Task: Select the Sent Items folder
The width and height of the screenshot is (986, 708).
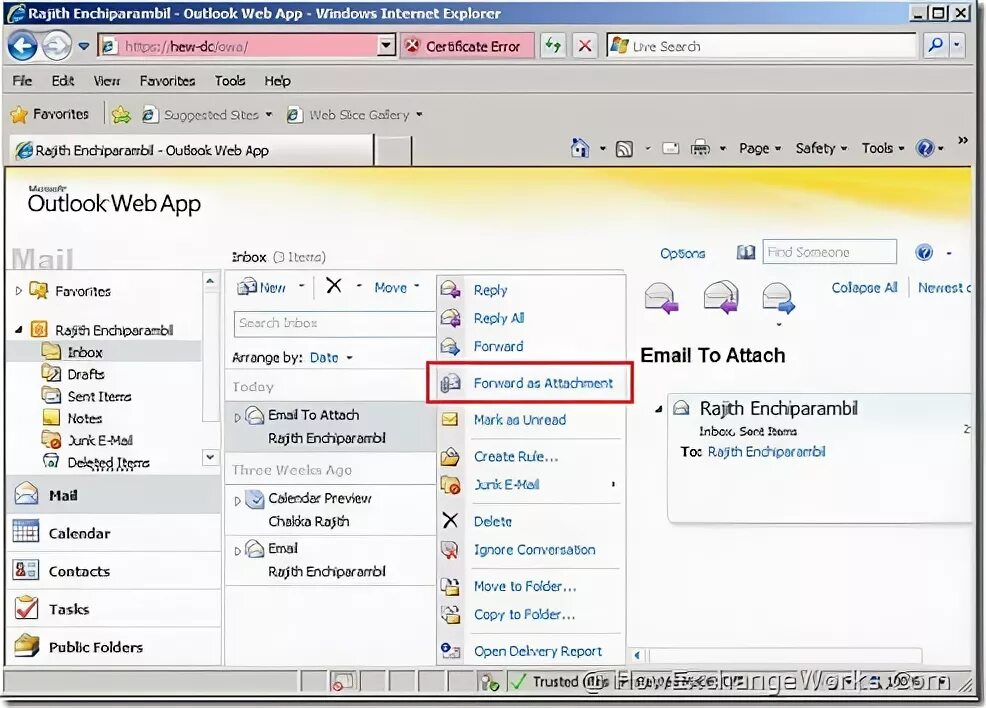Action: tap(99, 396)
